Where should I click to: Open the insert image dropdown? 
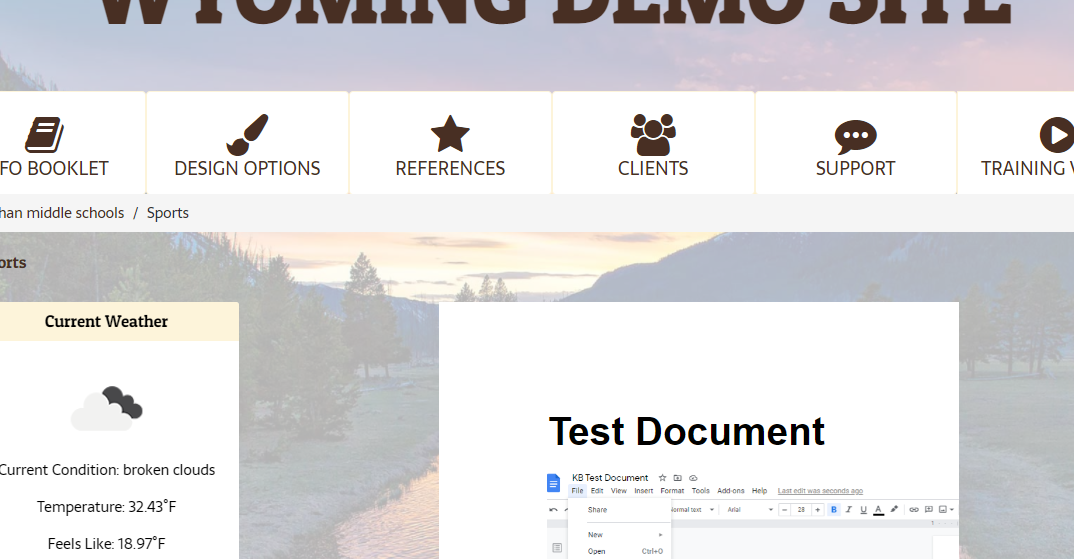(946, 510)
